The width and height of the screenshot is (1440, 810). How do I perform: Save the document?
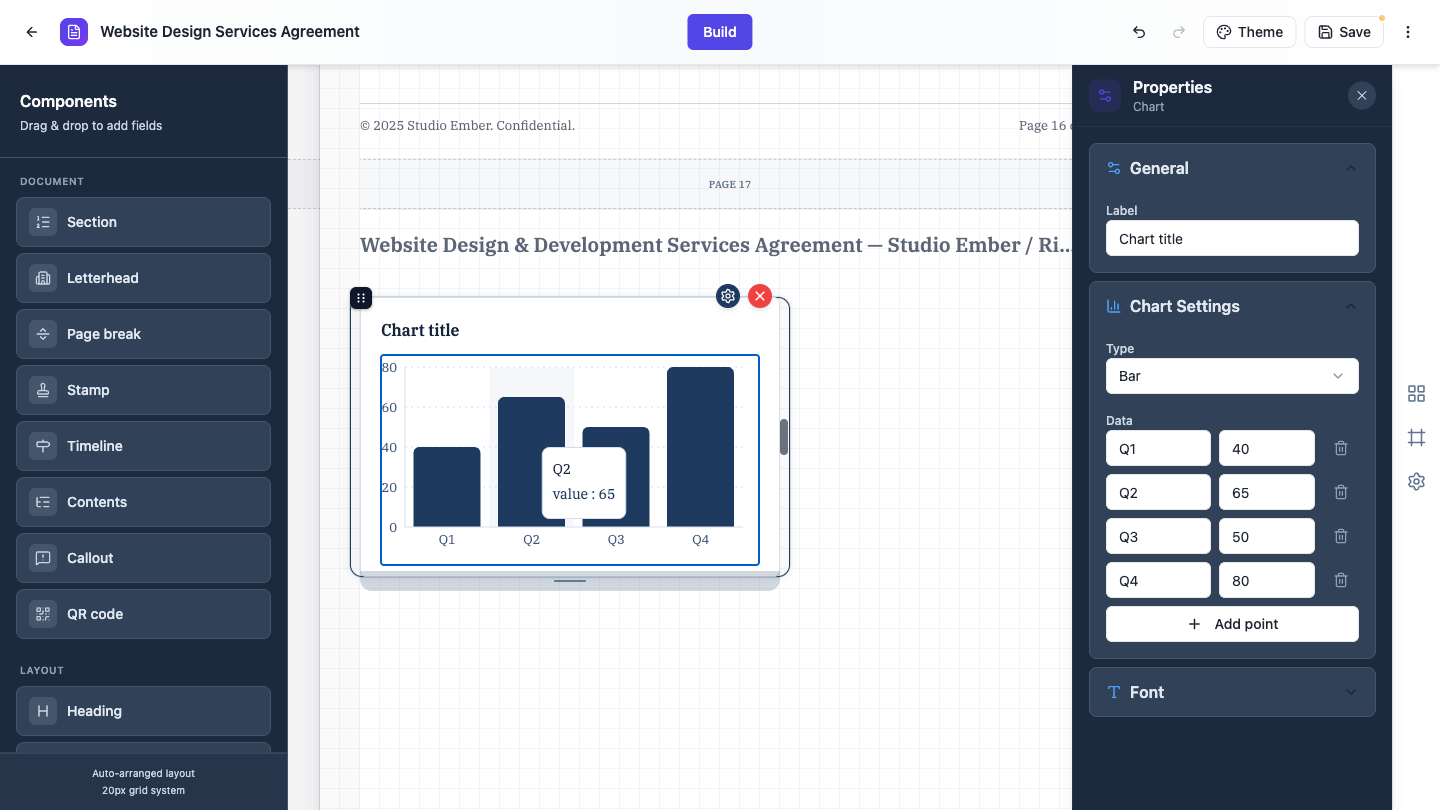pyautogui.click(x=1344, y=32)
